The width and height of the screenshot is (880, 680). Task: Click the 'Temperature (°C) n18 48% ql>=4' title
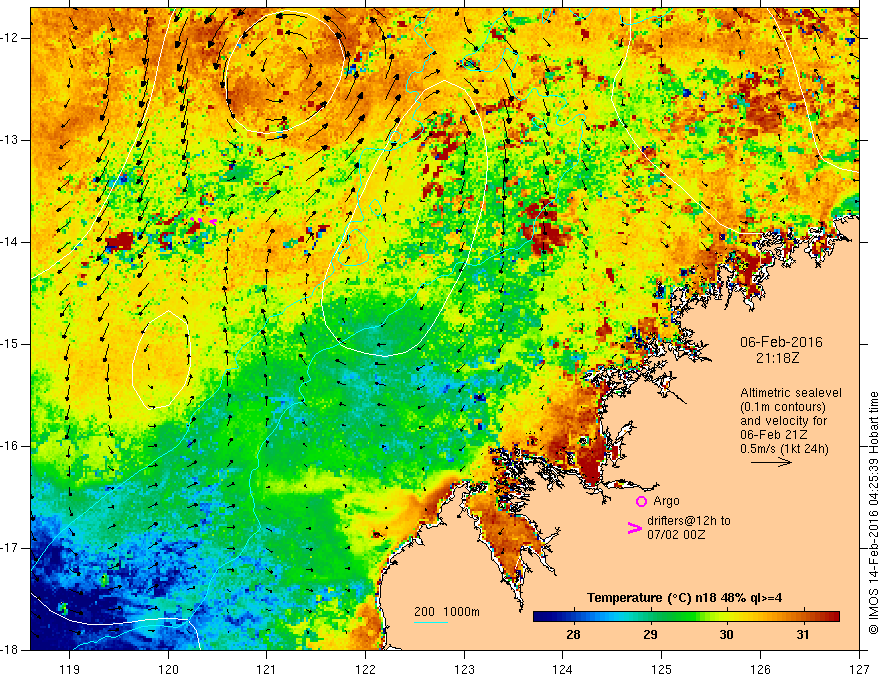tap(685, 598)
